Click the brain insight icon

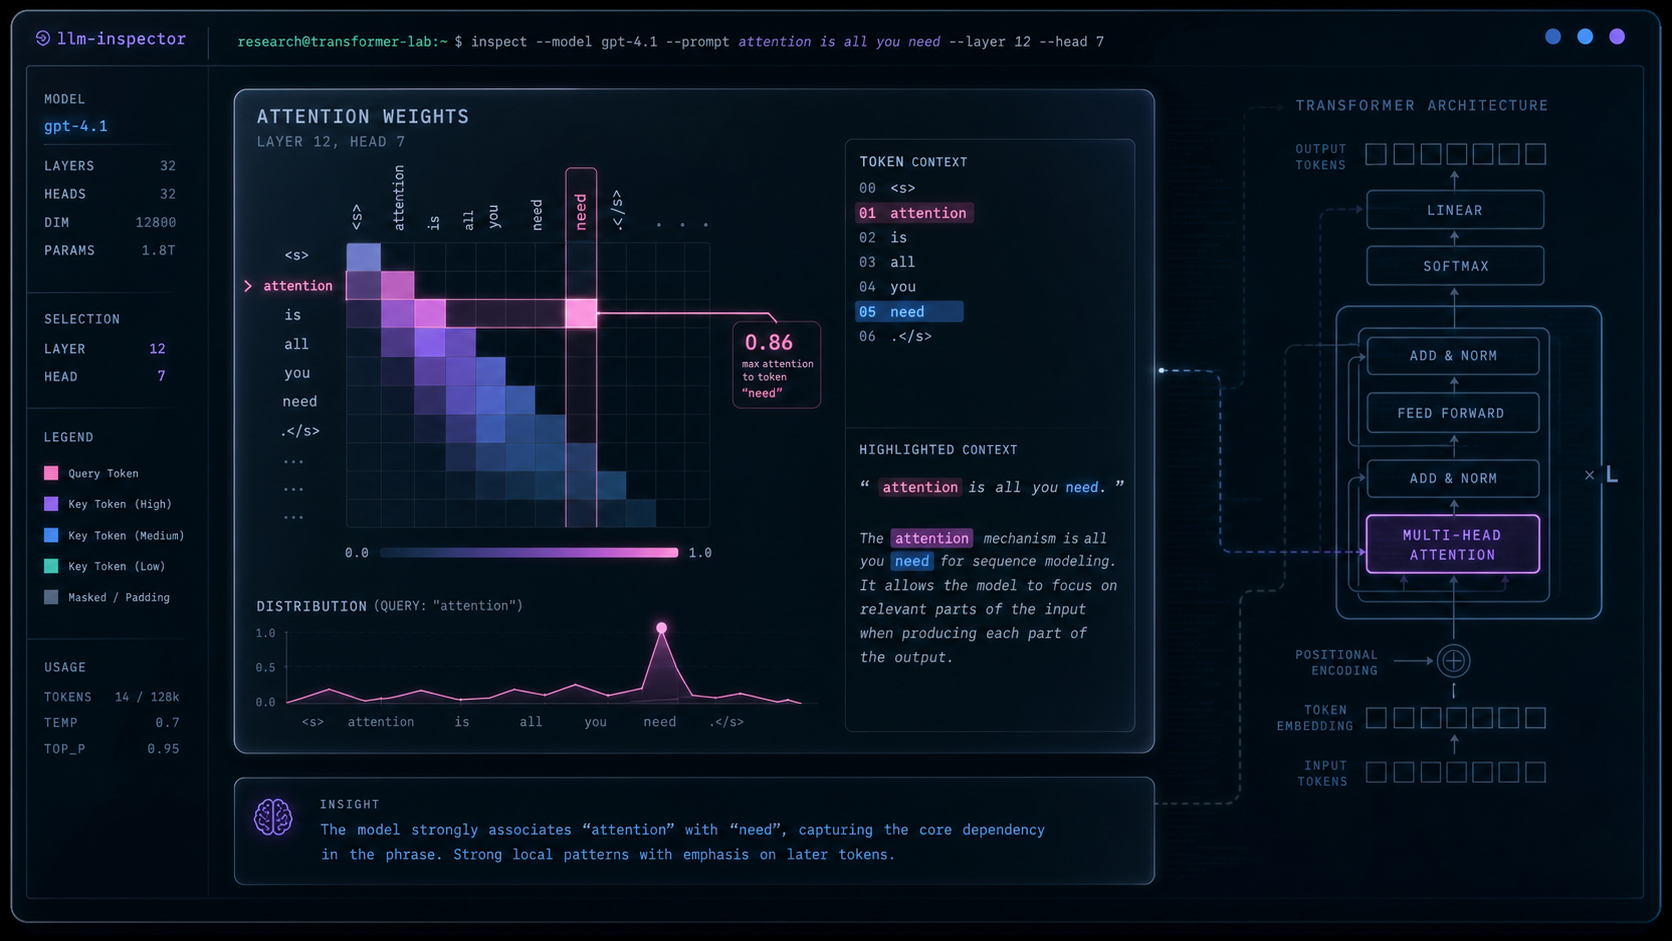click(273, 817)
